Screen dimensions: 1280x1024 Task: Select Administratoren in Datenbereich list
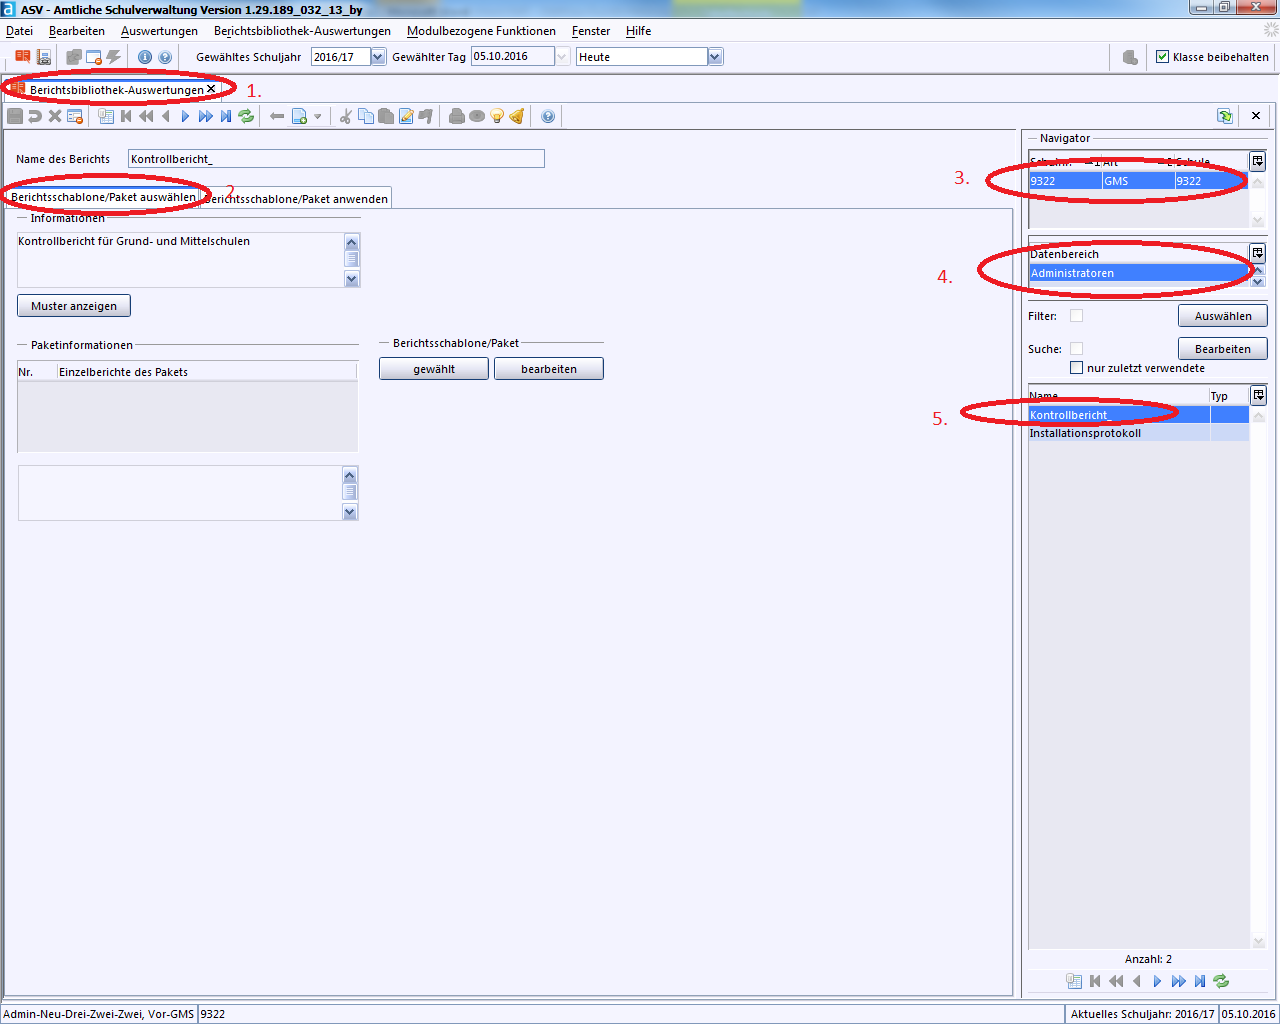pos(1139,272)
